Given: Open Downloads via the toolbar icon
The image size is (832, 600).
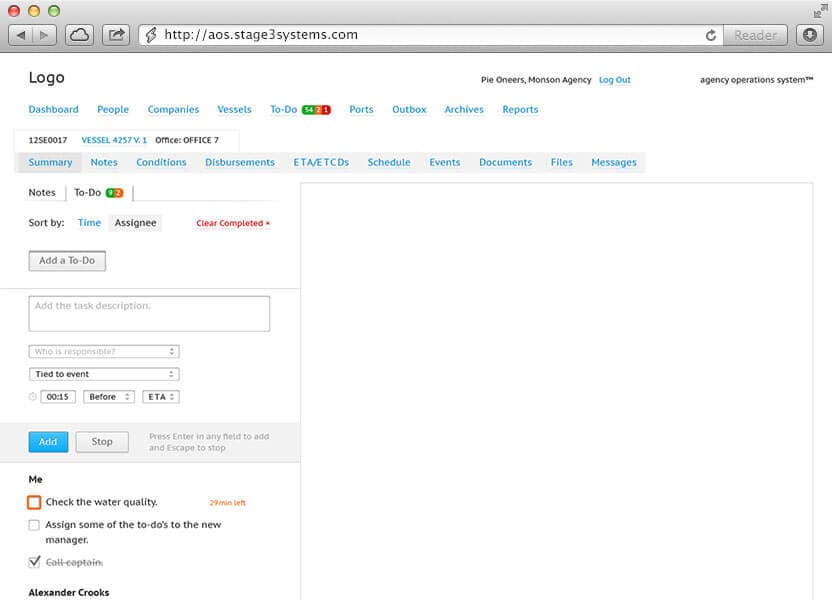Looking at the screenshot, I should tap(808, 34).
